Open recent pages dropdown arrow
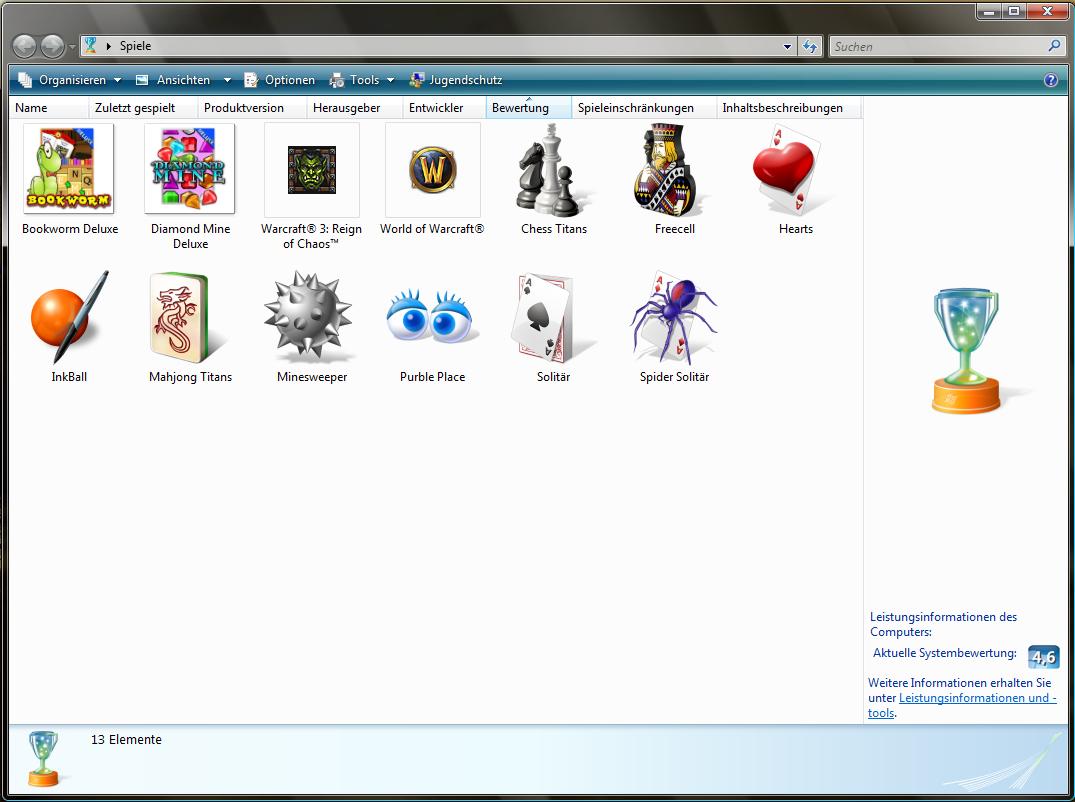The width and height of the screenshot is (1075, 802). pos(72,47)
